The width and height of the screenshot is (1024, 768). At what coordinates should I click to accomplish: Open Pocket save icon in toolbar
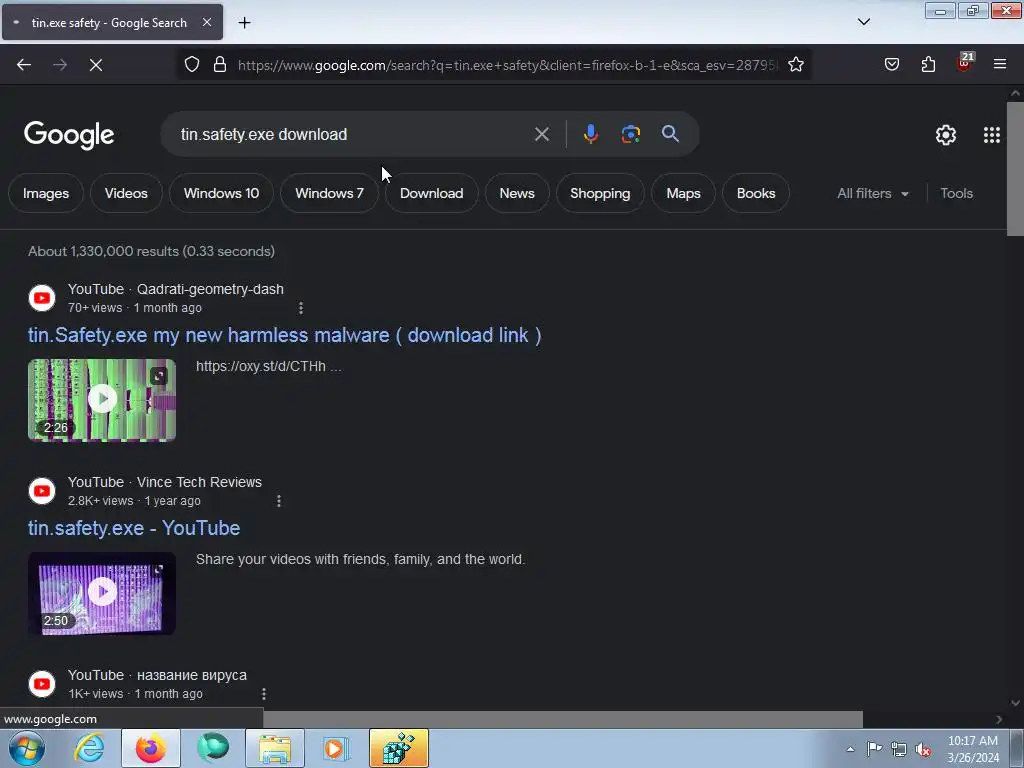click(892, 65)
